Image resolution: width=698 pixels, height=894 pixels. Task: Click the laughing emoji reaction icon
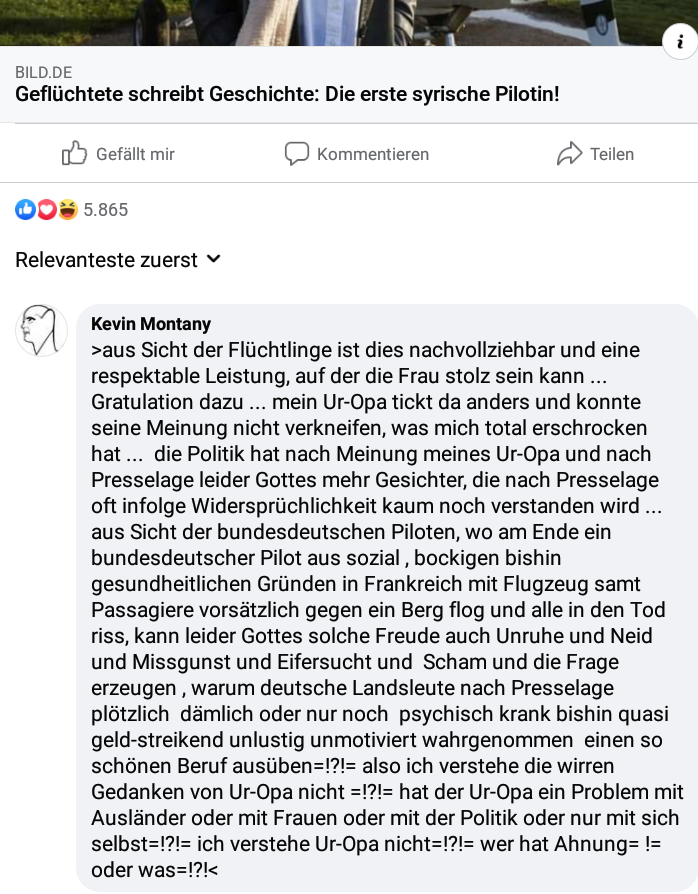(x=67, y=210)
